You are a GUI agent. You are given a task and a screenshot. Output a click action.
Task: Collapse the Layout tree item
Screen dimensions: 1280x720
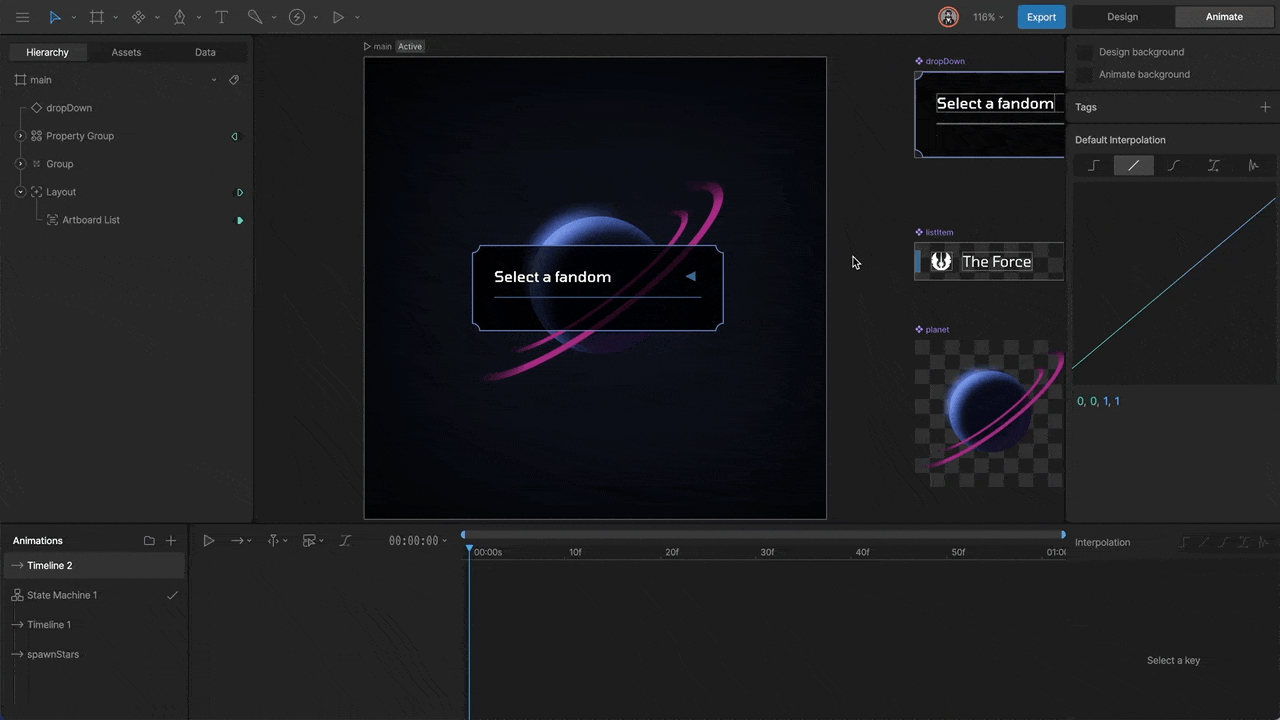pyautogui.click(x=20, y=192)
